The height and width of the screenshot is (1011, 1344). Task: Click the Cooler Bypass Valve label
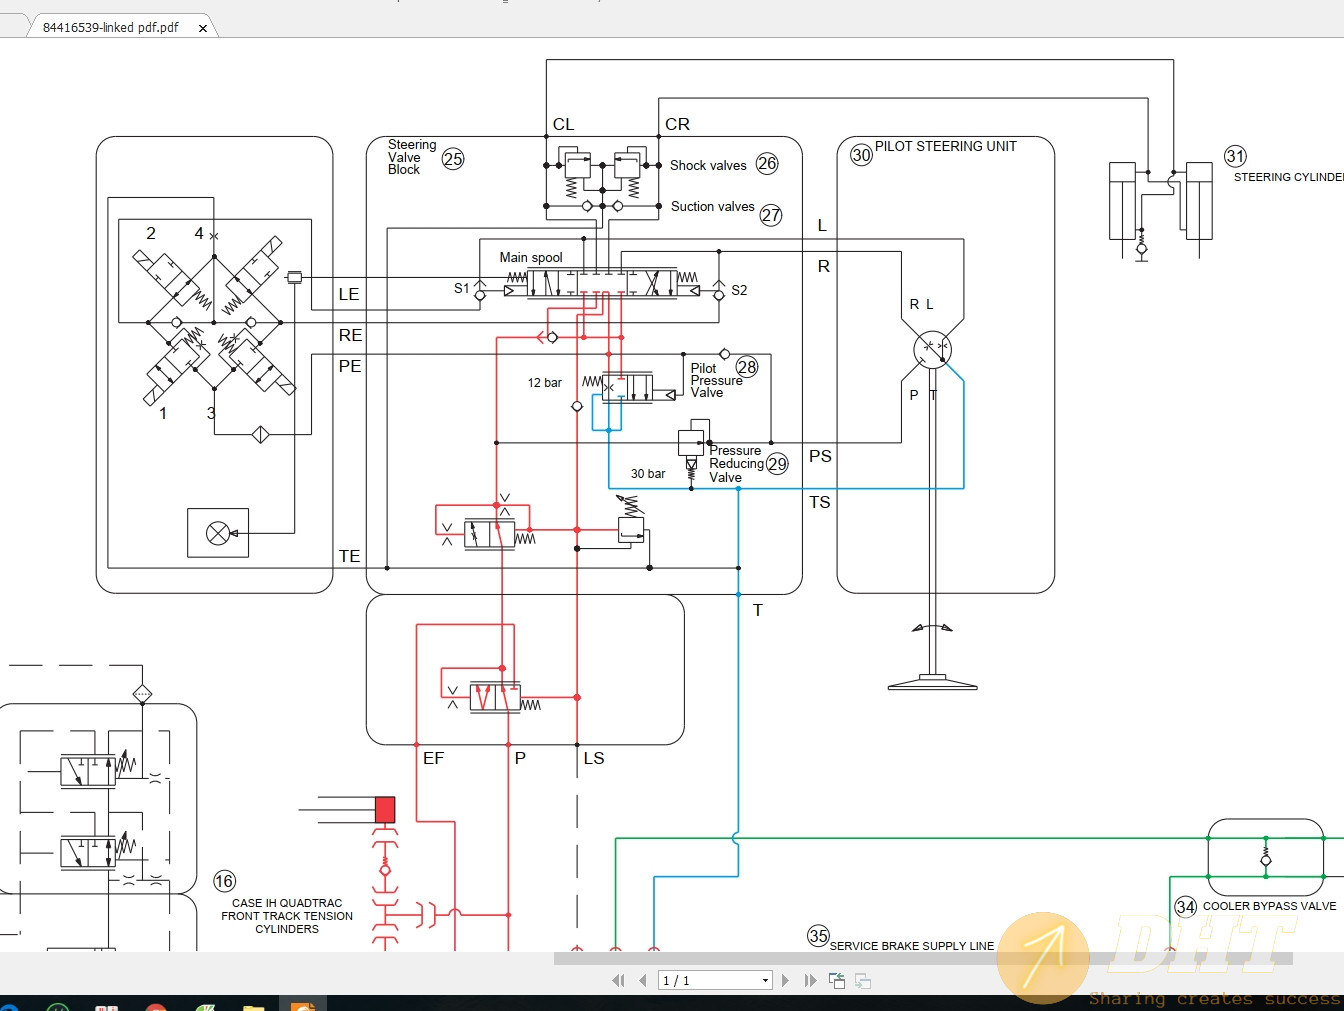(x=1271, y=907)
